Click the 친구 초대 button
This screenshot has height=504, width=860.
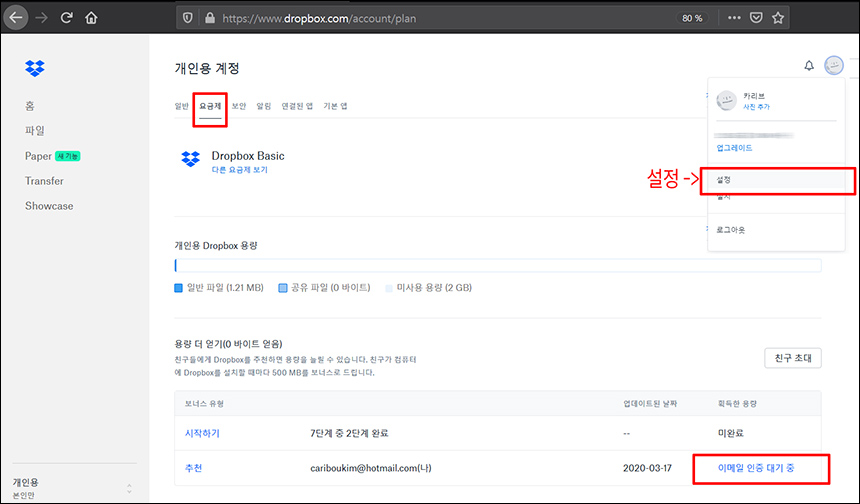[793, 358]
